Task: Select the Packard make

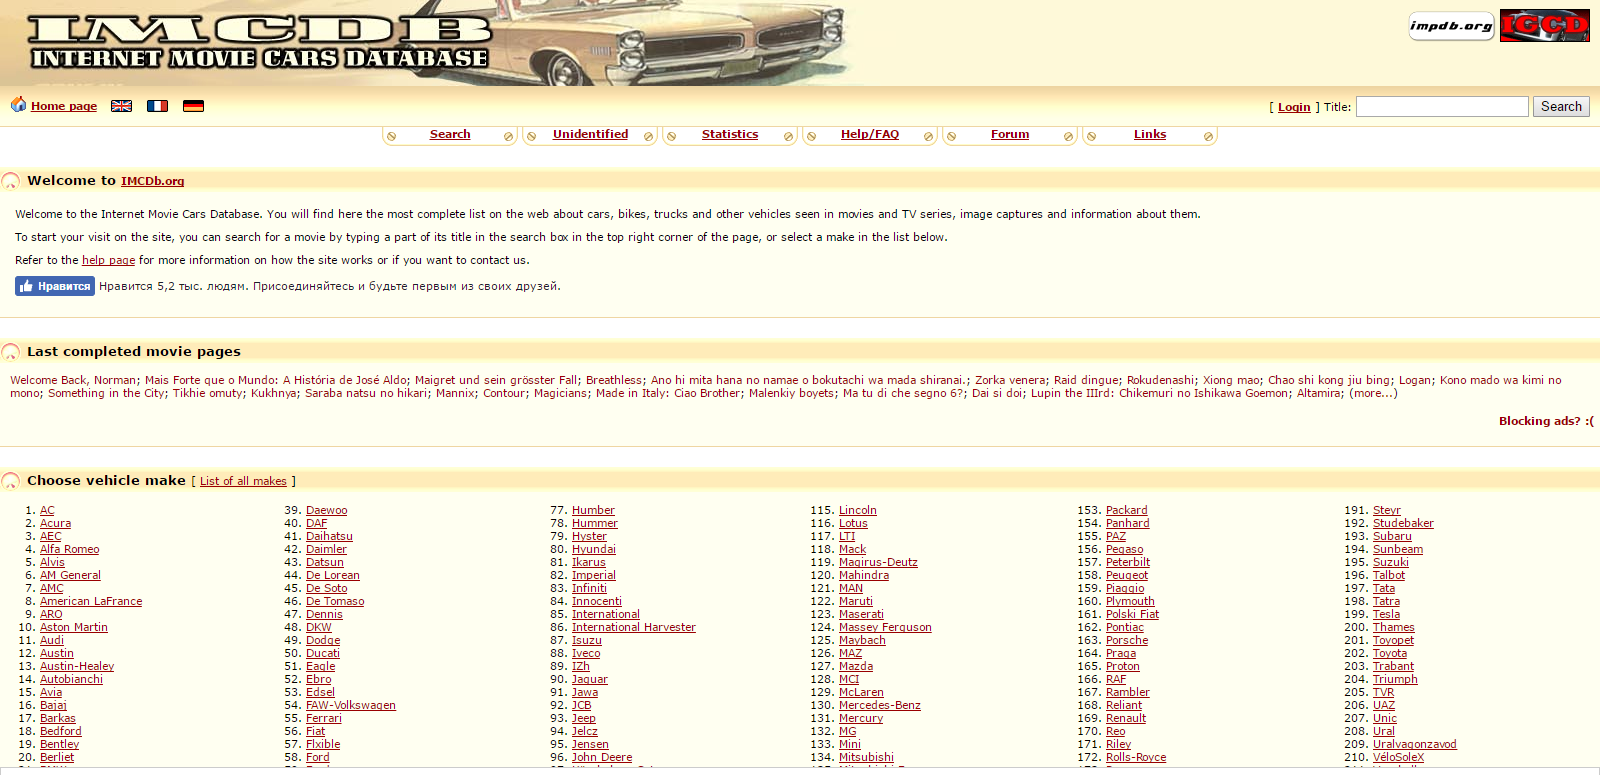Action: pyautogui.click(x=1127, y=510)
